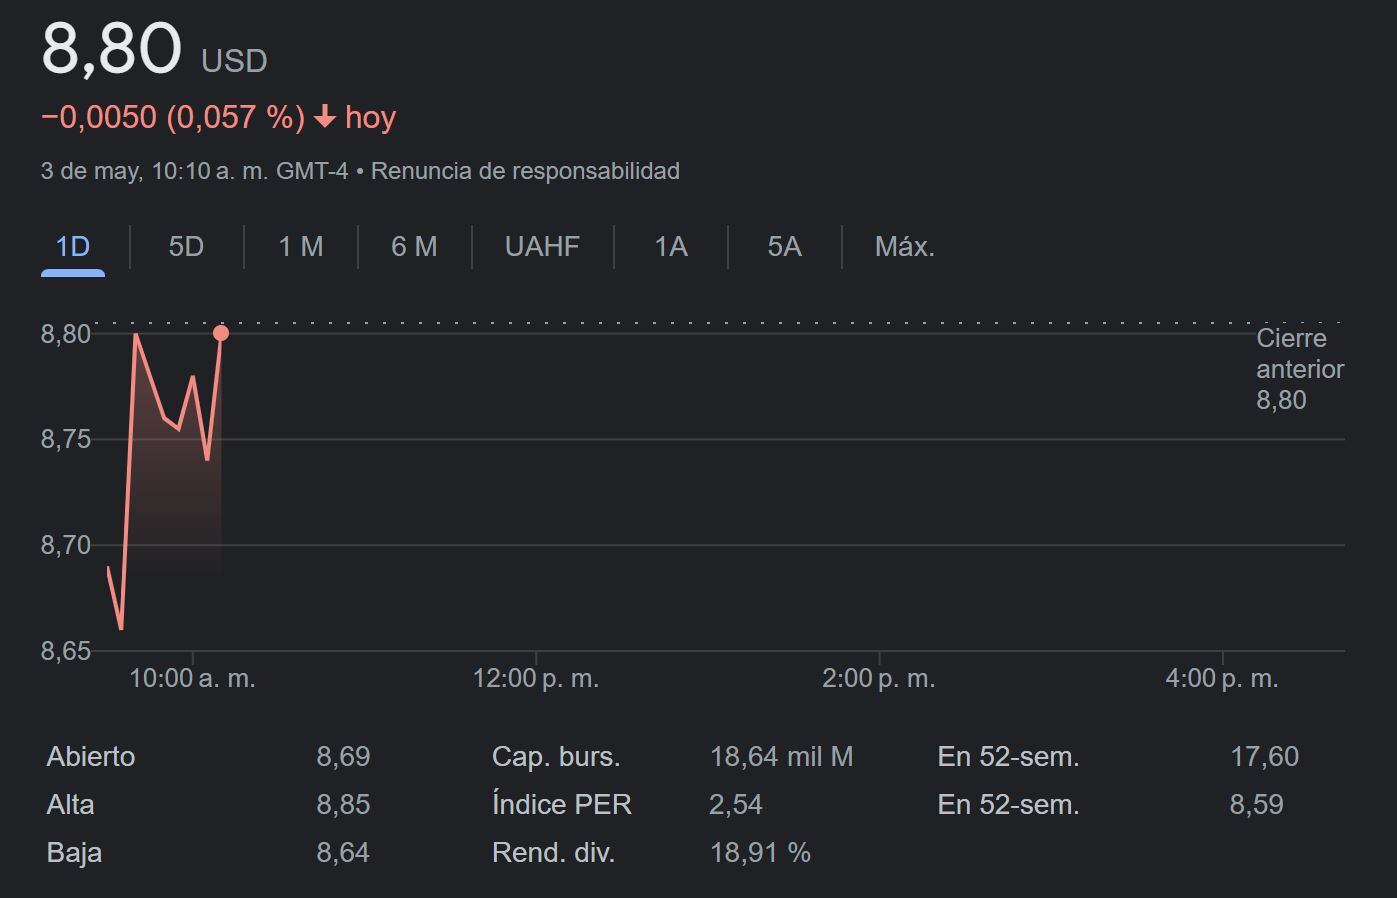
Task: Choose the Máx. range tab
Action: [x=904, y=247]
